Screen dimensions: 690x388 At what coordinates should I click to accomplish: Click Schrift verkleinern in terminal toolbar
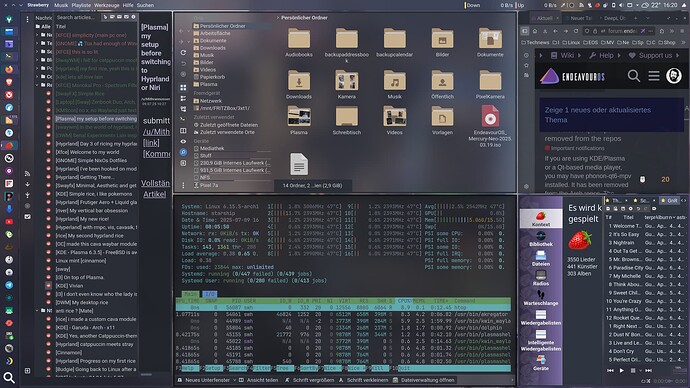[363, 380]
